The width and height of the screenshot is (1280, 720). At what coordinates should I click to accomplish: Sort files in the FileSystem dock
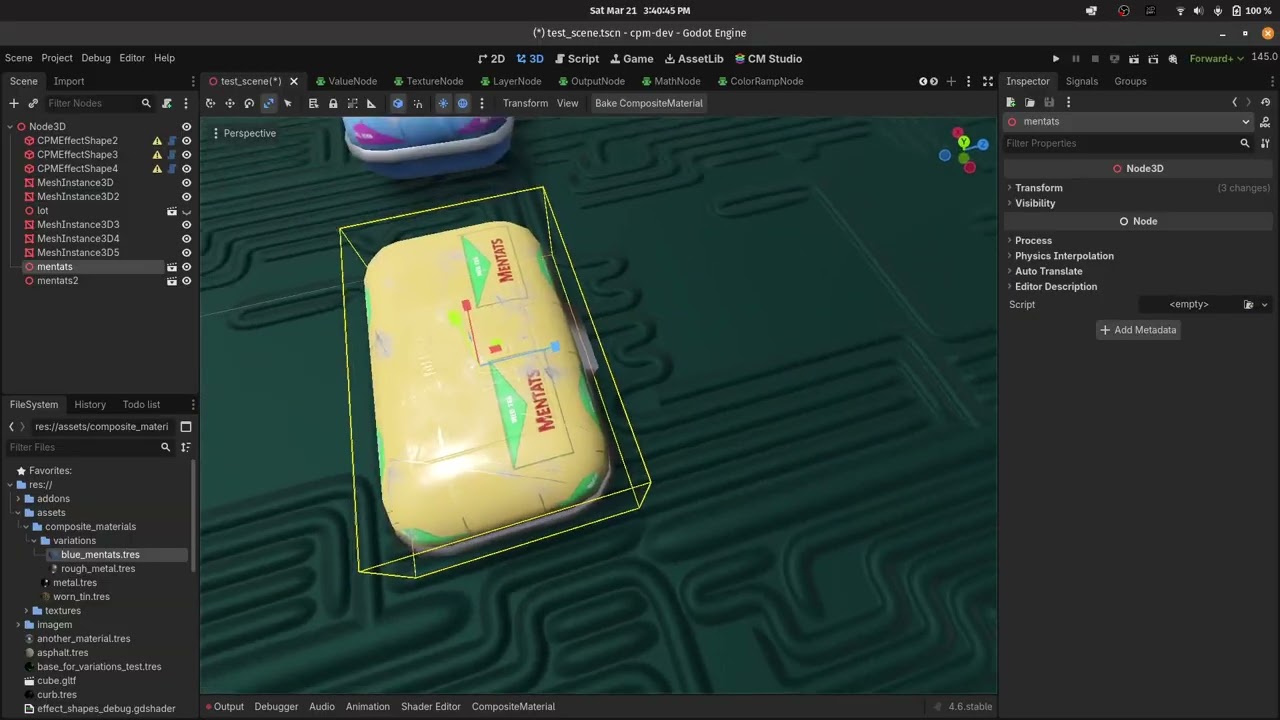[x=186, y=447]
